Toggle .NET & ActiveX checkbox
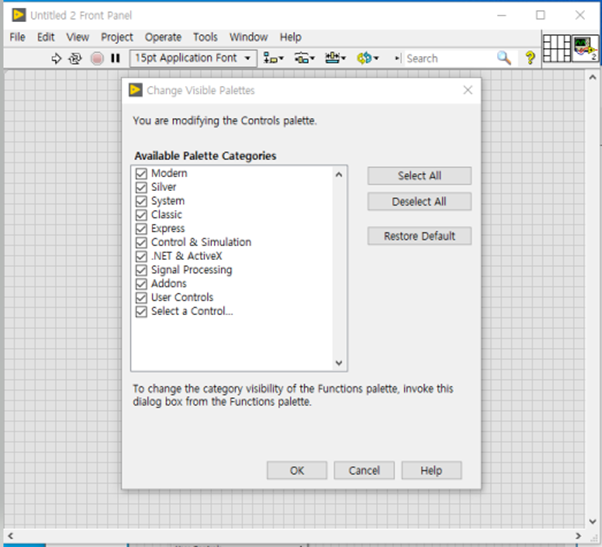This screenshot has height=547, width=602. coord(141,256)
